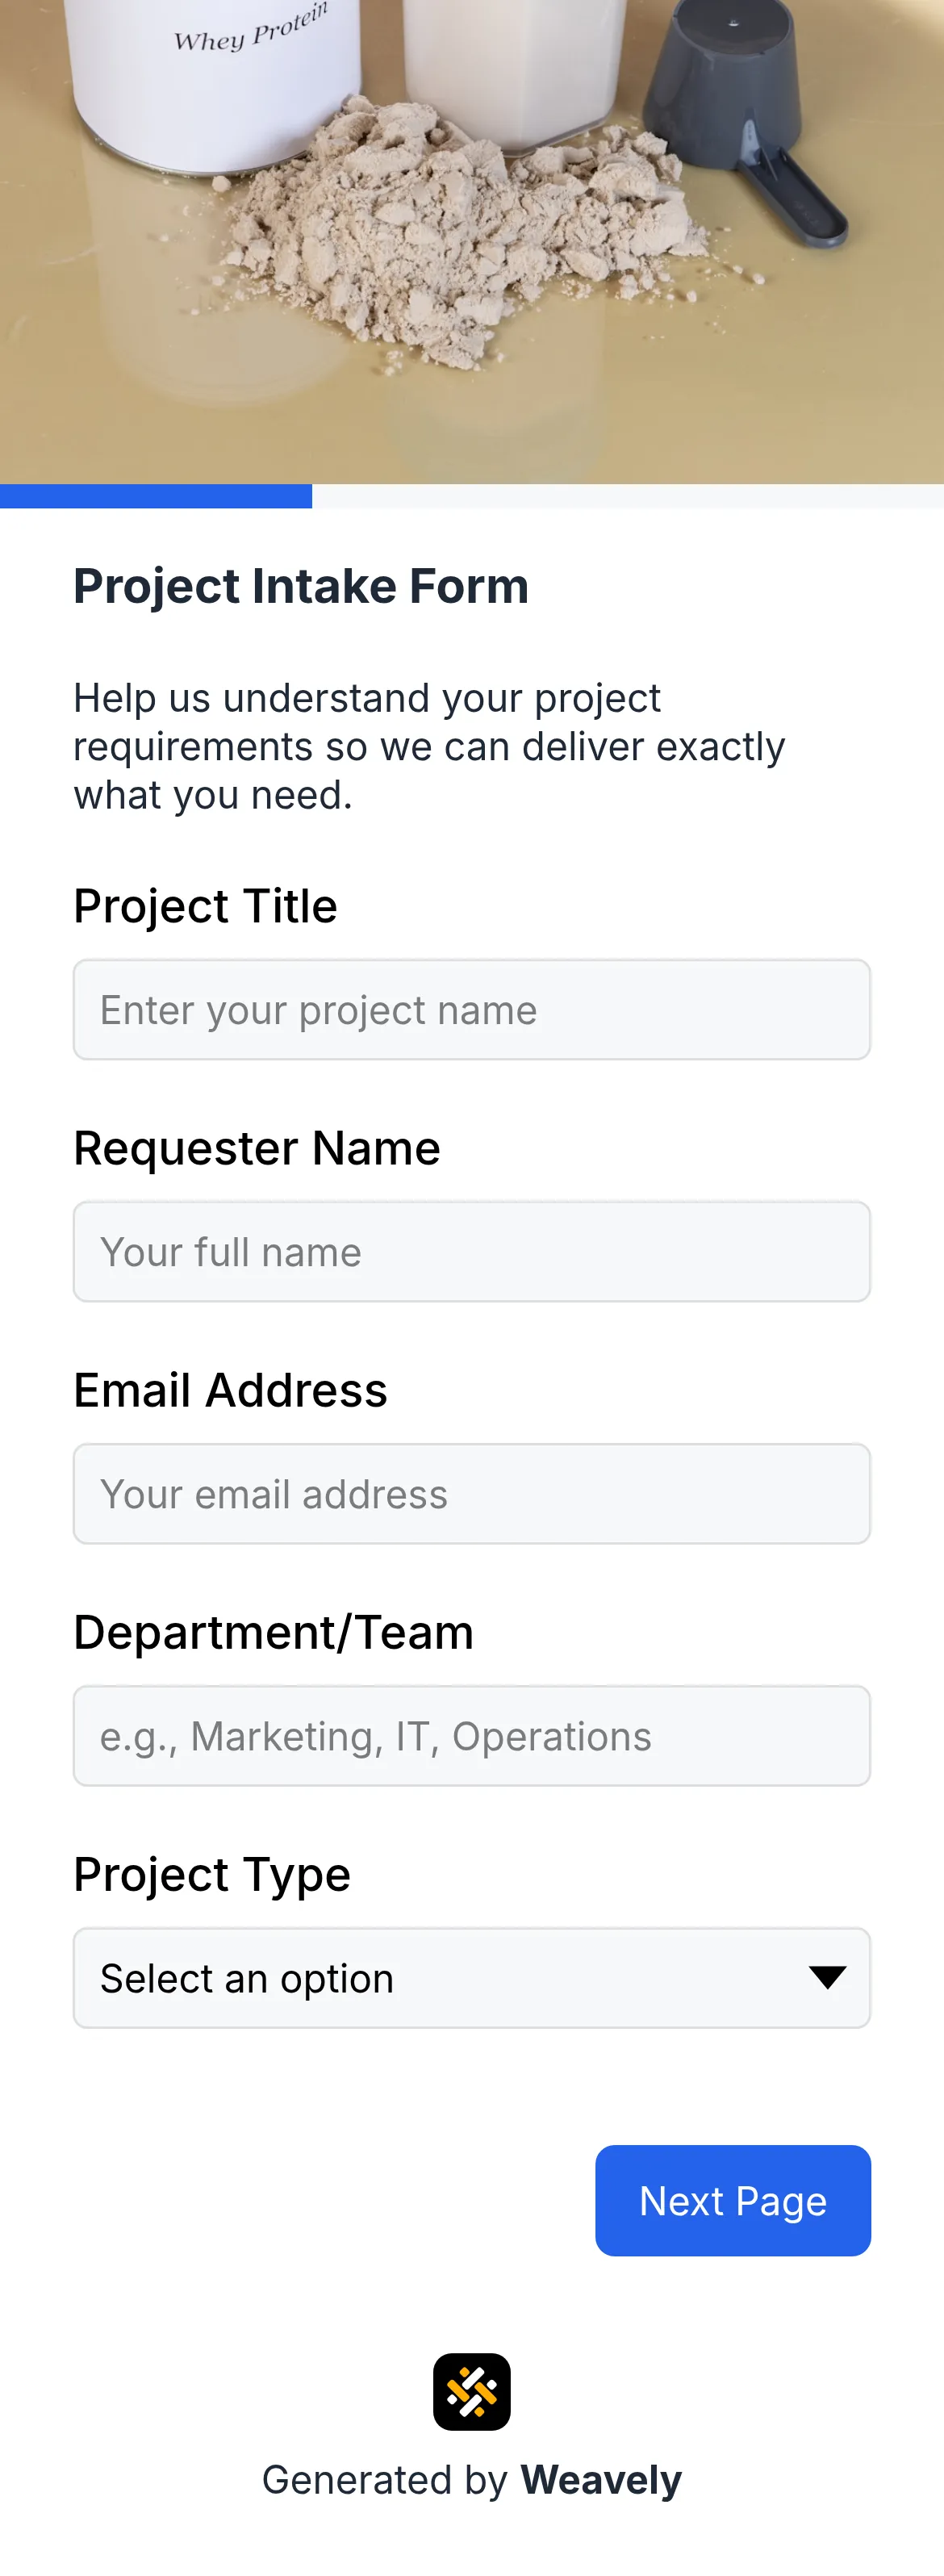Viewport: 944px width, 2576px height.
Task: Open the Project Type dropdown
Action: point(471,1977)
